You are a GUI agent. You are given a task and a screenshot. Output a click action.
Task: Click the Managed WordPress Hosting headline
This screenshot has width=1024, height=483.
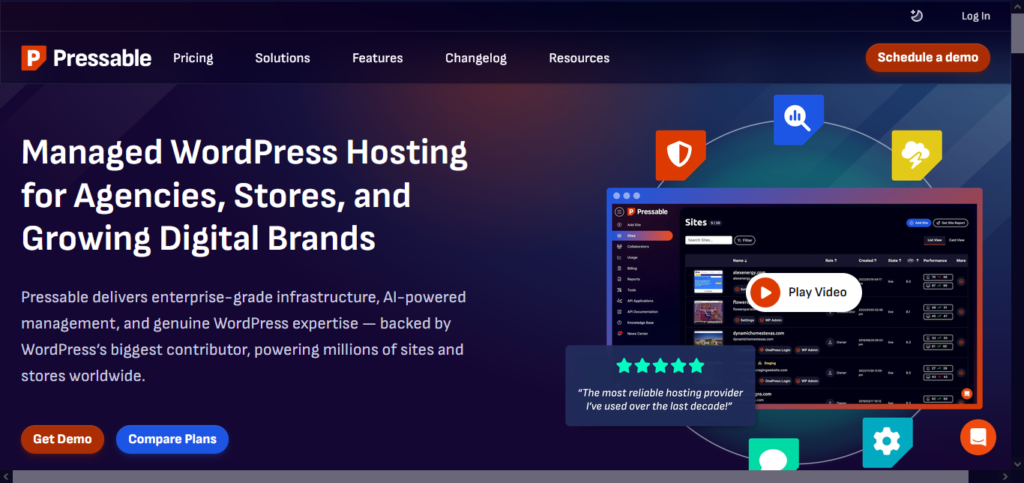pos(244,196)
